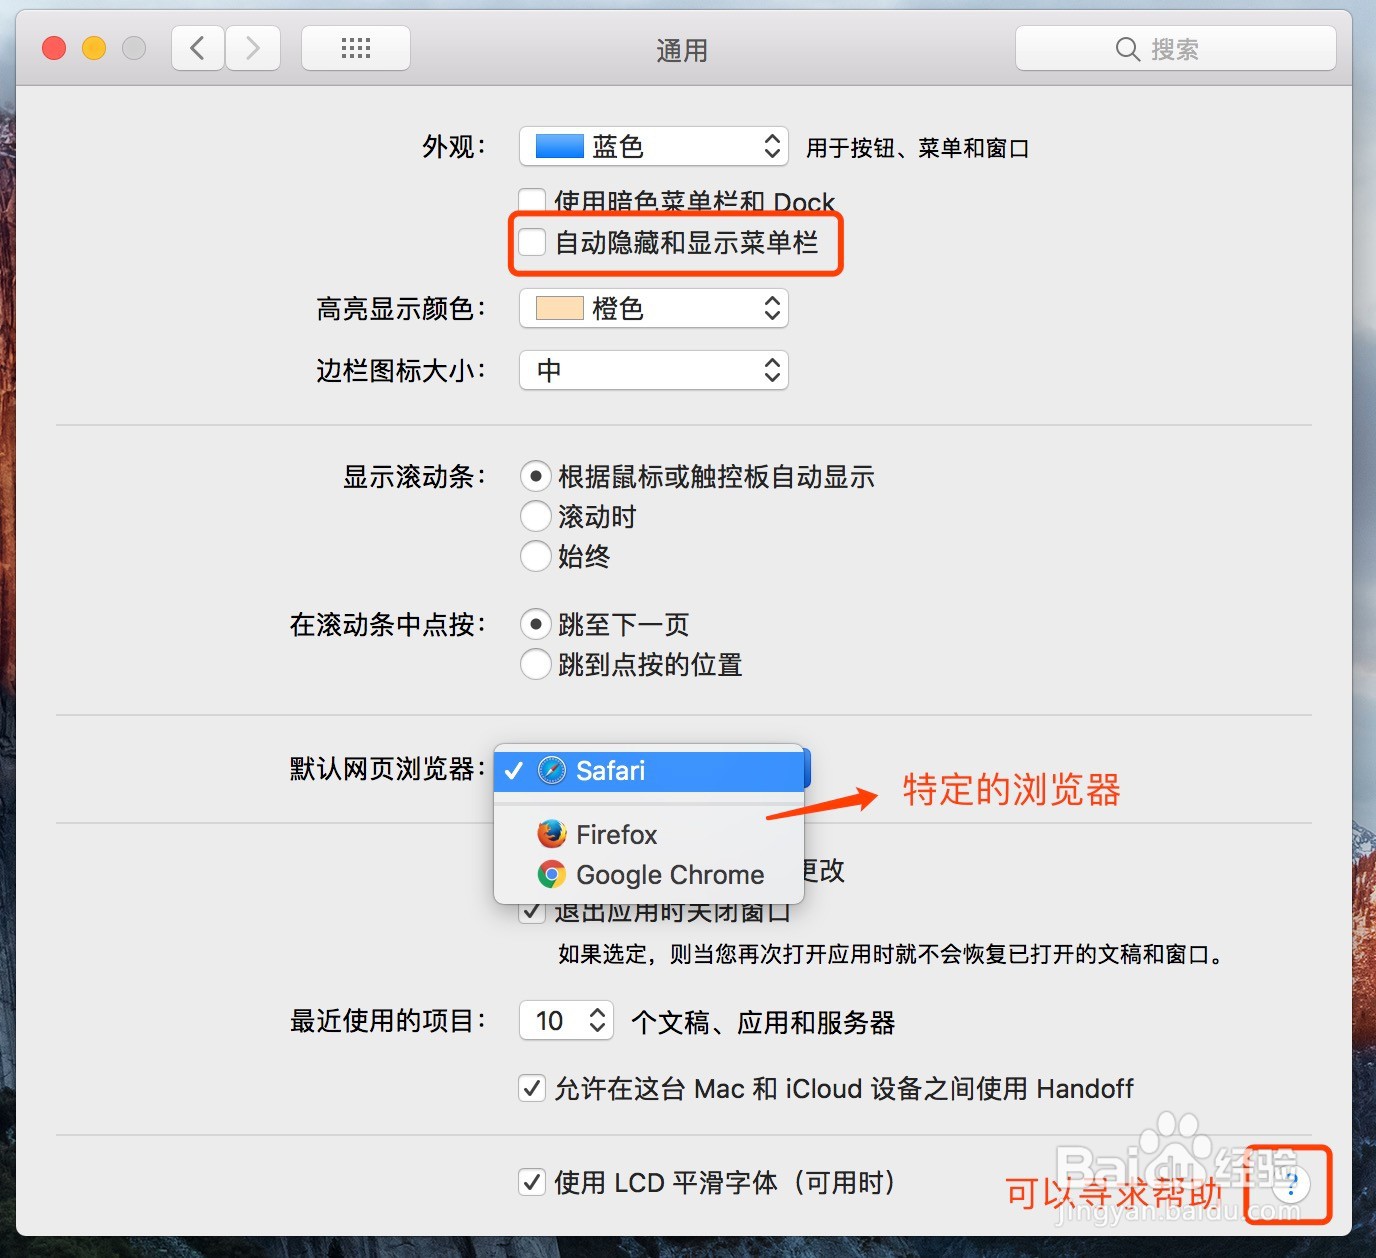Choose Google Chrome in browser menu
Screen dimensions: 1376x1258
tap(650, 875)
